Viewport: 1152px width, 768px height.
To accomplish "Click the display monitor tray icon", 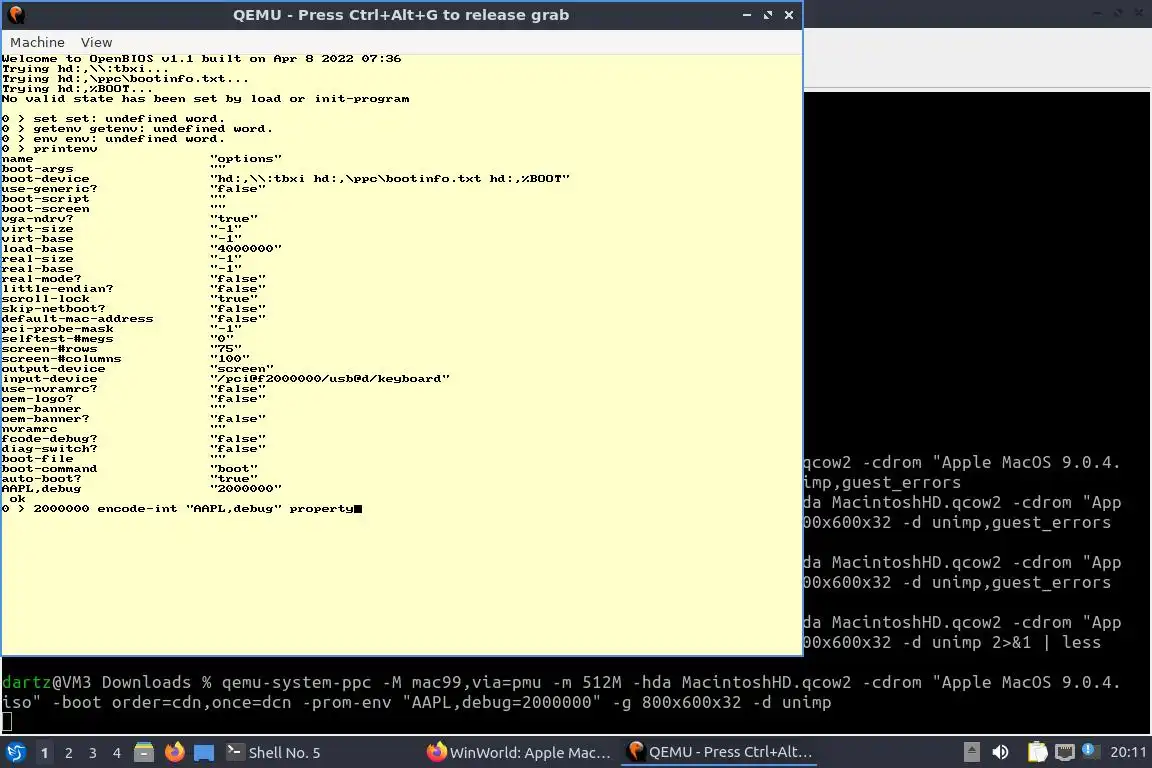I will click(x=1065, y=752).
